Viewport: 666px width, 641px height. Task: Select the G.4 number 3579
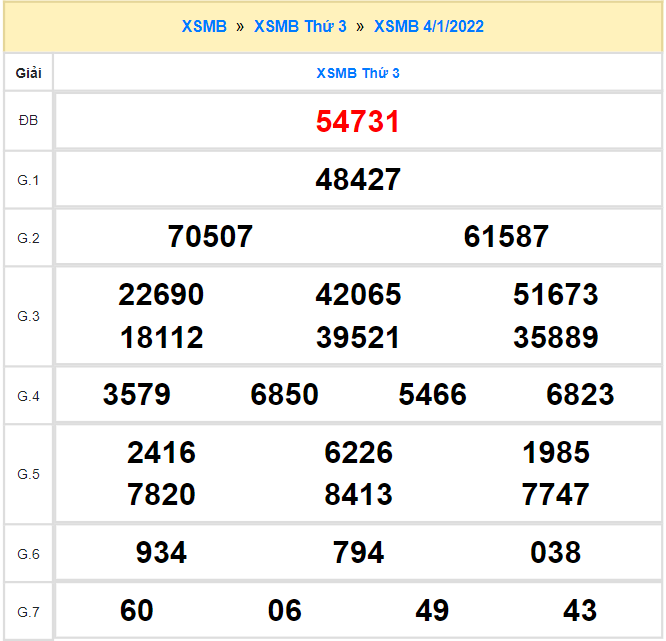(x=137, y=395)
